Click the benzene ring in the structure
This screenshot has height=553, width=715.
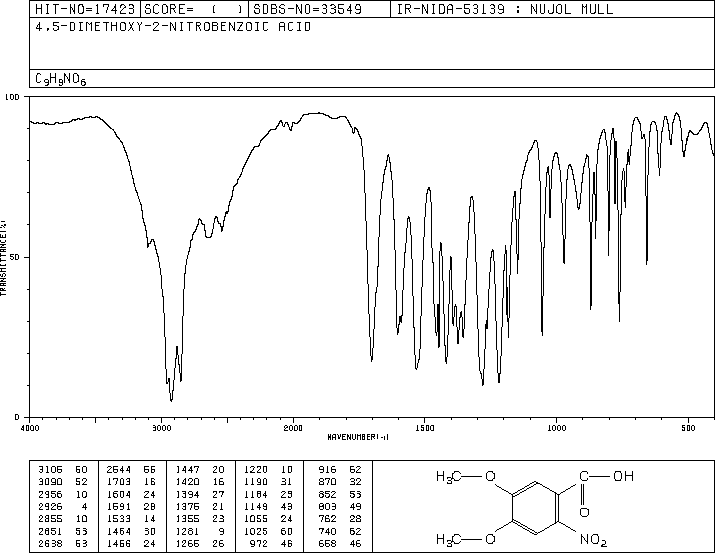(535, 507)
